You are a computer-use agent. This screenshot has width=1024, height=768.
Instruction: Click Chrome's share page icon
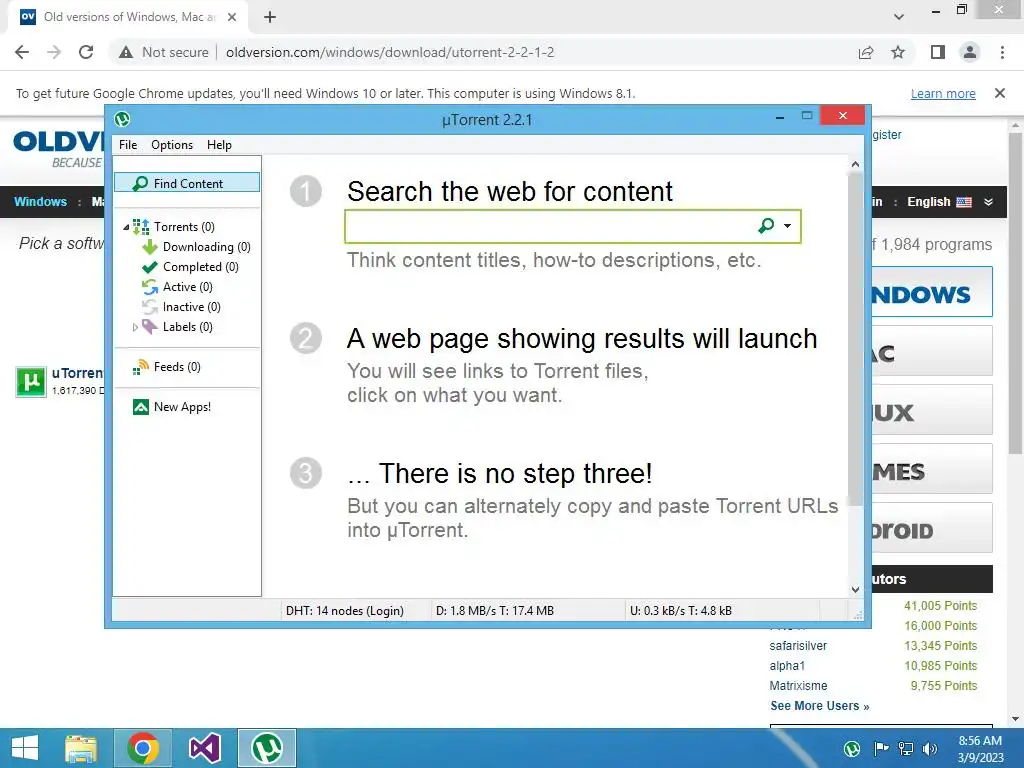pos(866,52)
